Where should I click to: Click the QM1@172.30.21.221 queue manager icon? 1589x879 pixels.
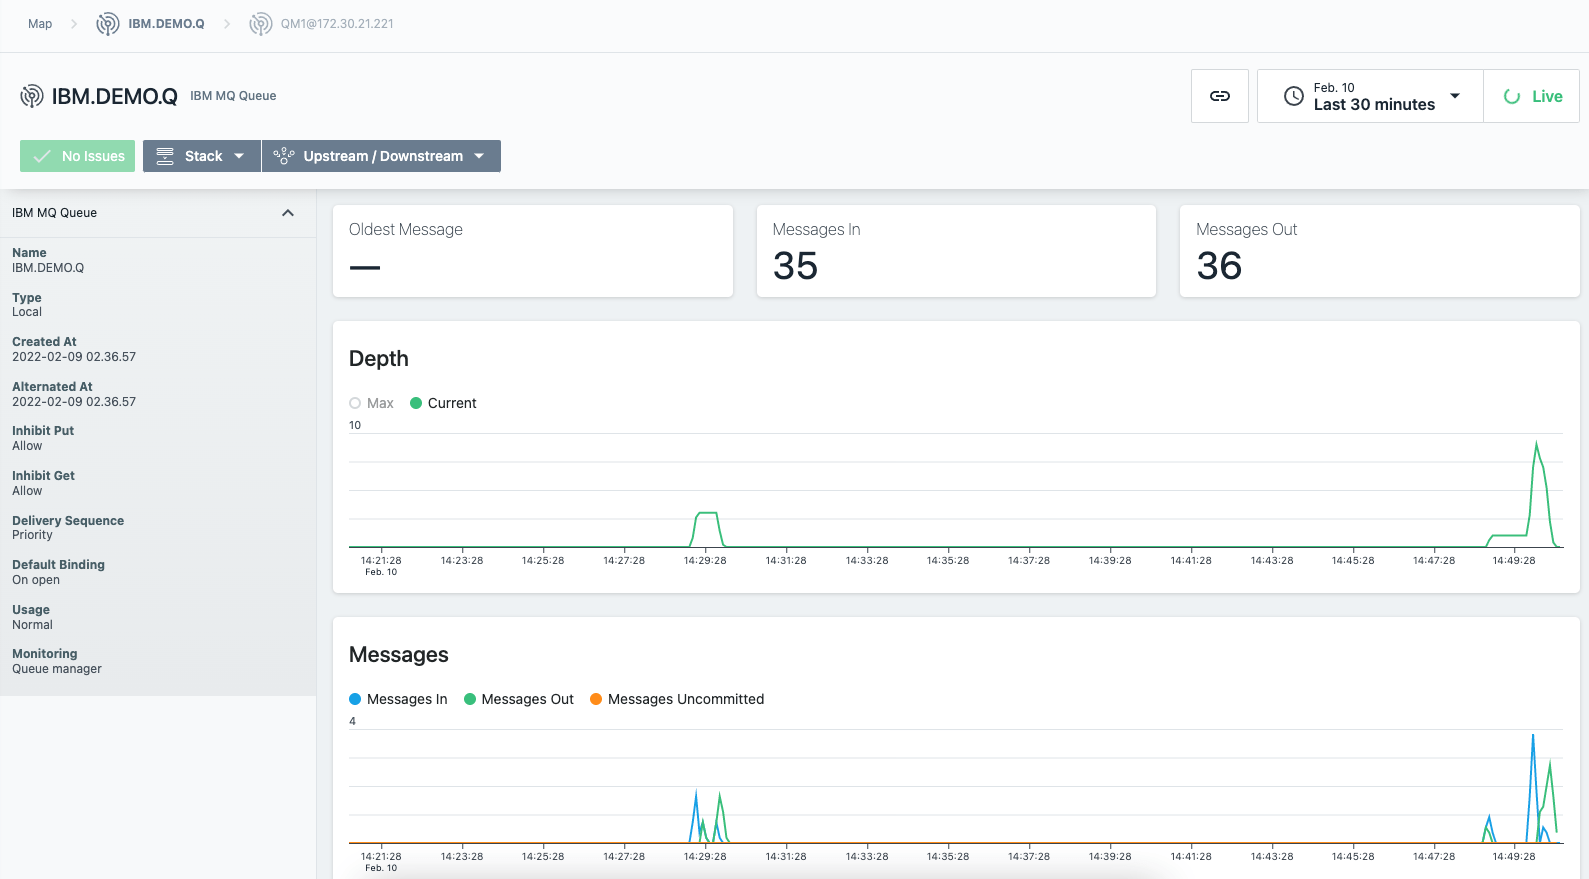click(260, 24)
